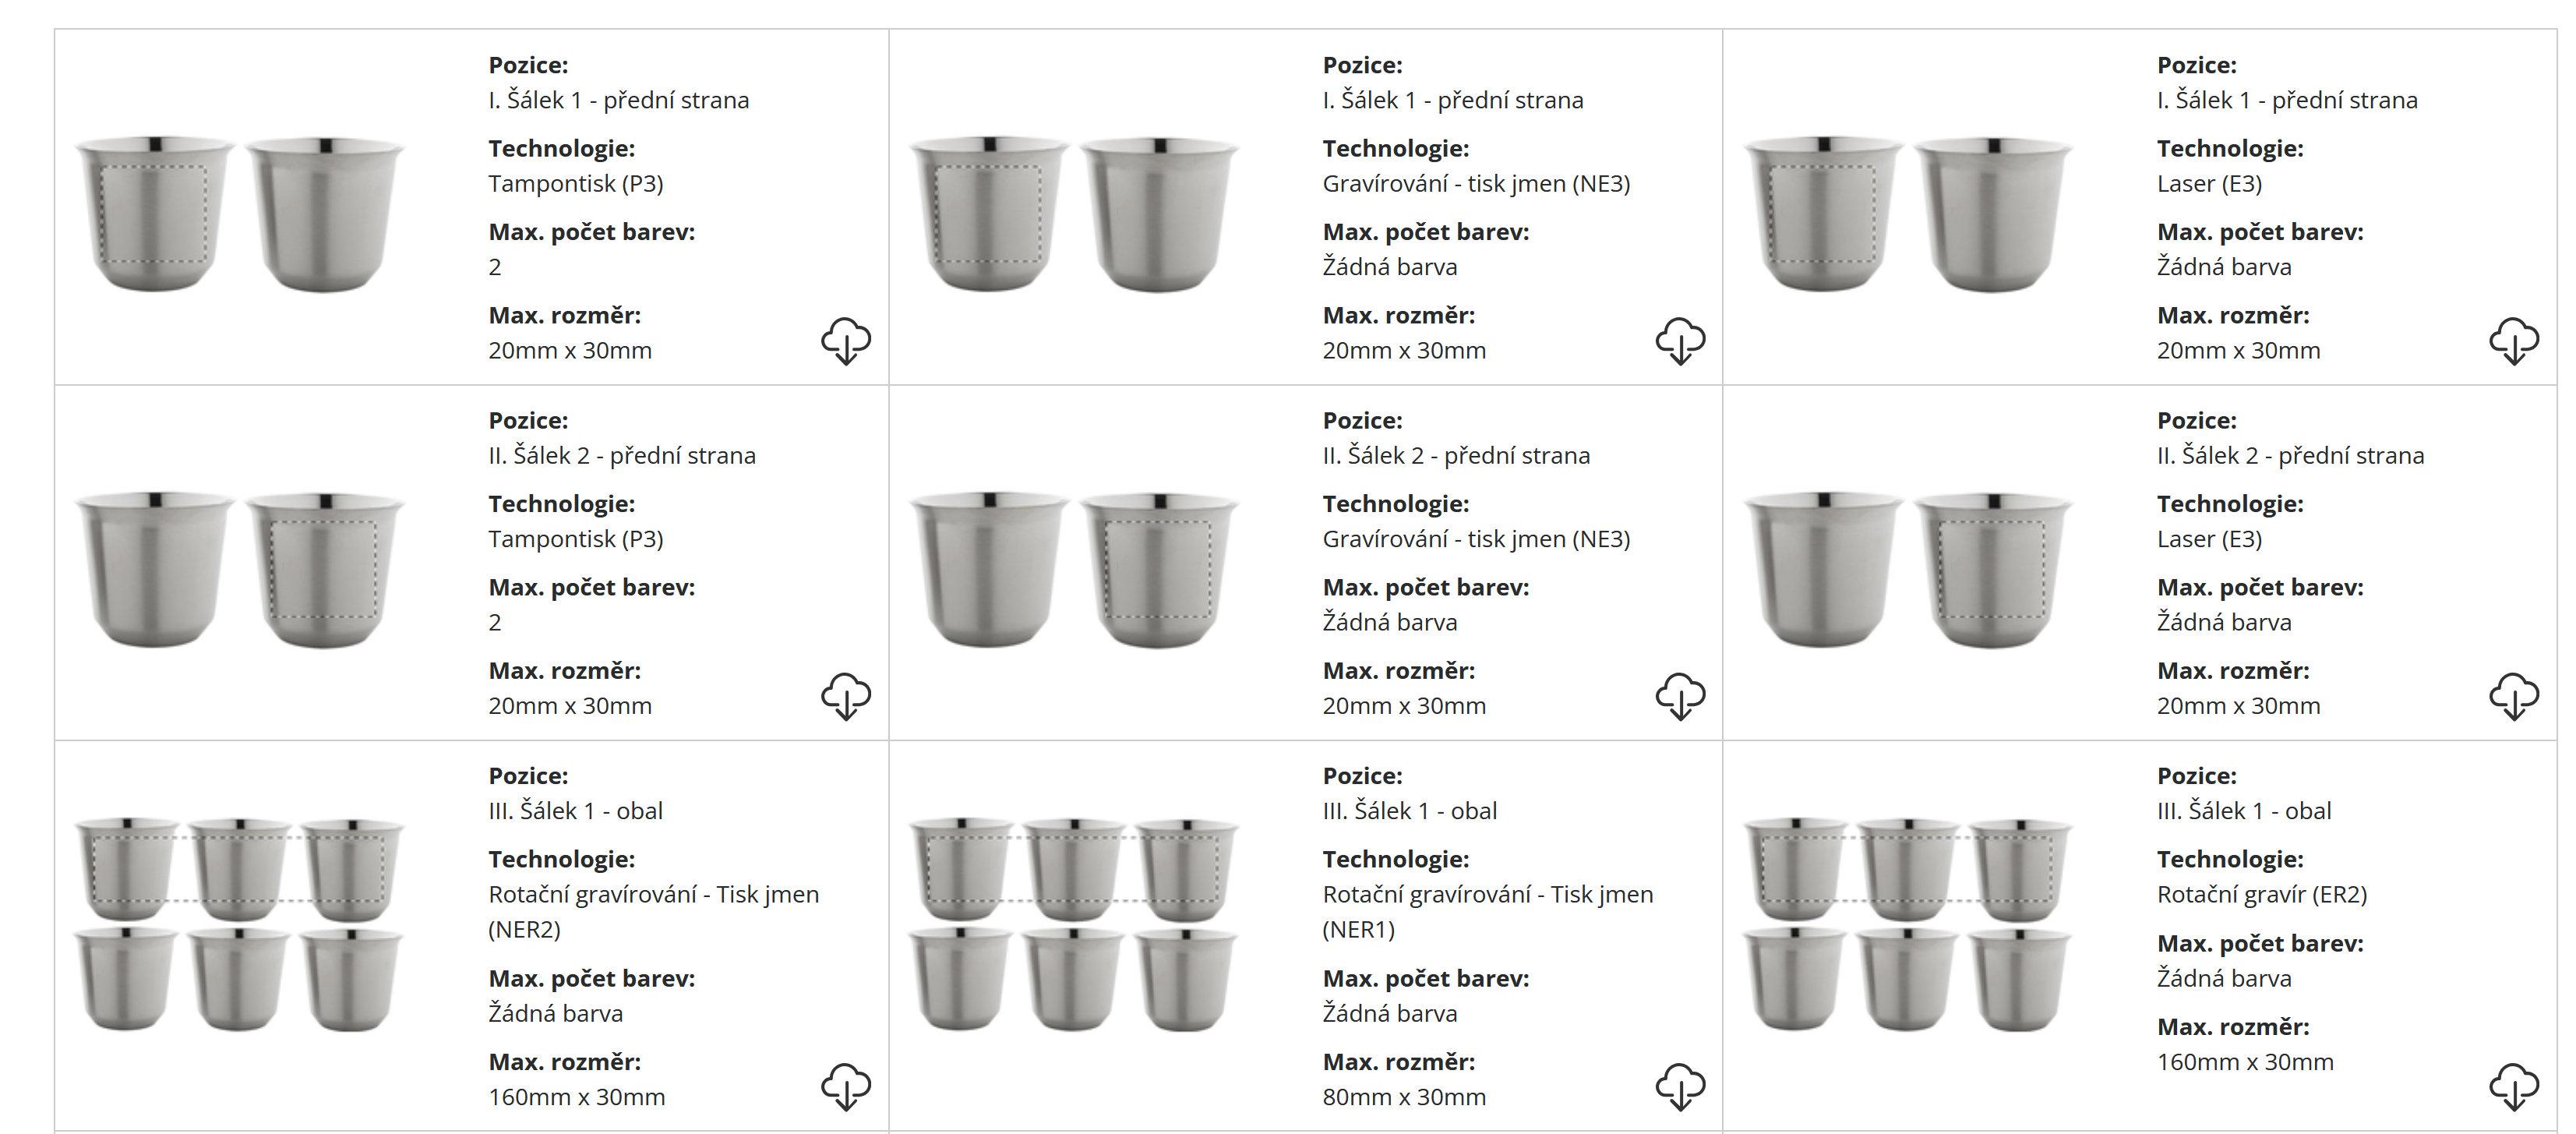Download template for Šálek 2 Laser (E3)
Screen dimensions: 2576x1134
(x=2514, y=696)
